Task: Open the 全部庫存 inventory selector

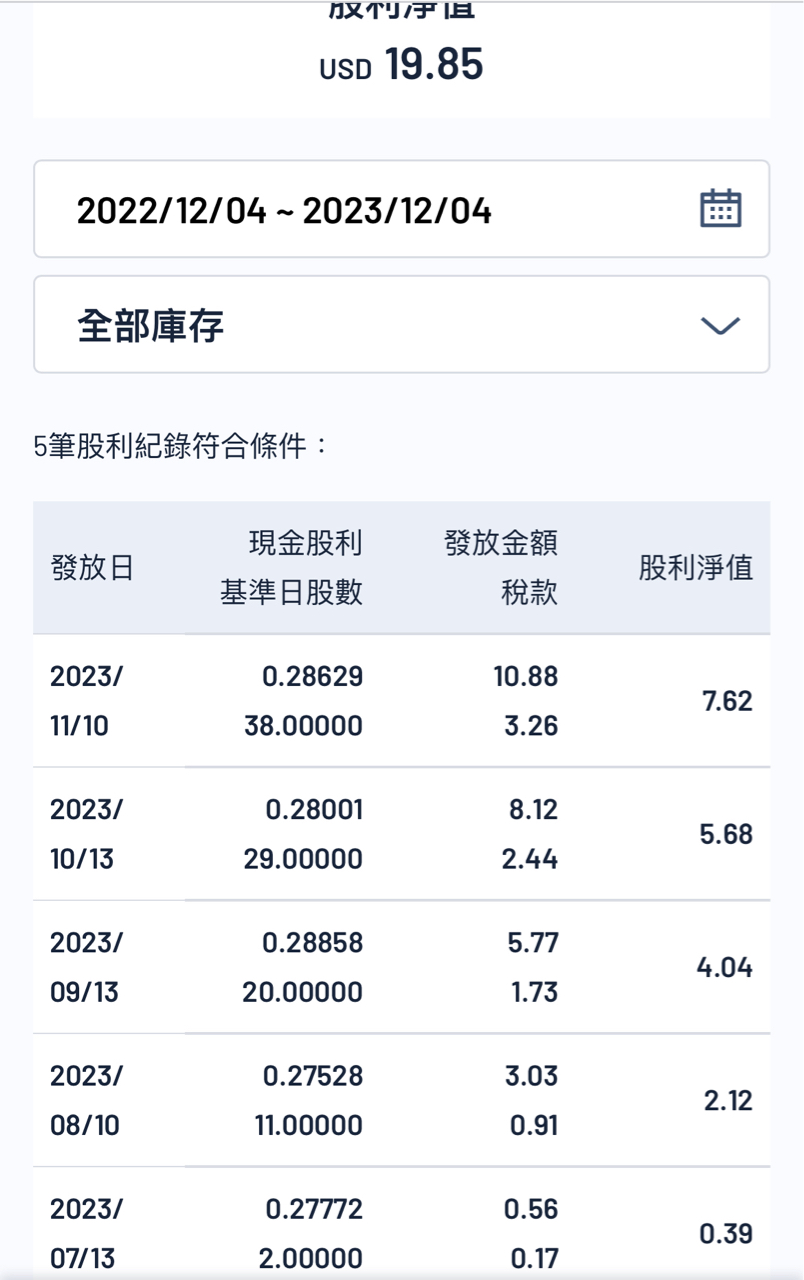Action: coord(150,326)
